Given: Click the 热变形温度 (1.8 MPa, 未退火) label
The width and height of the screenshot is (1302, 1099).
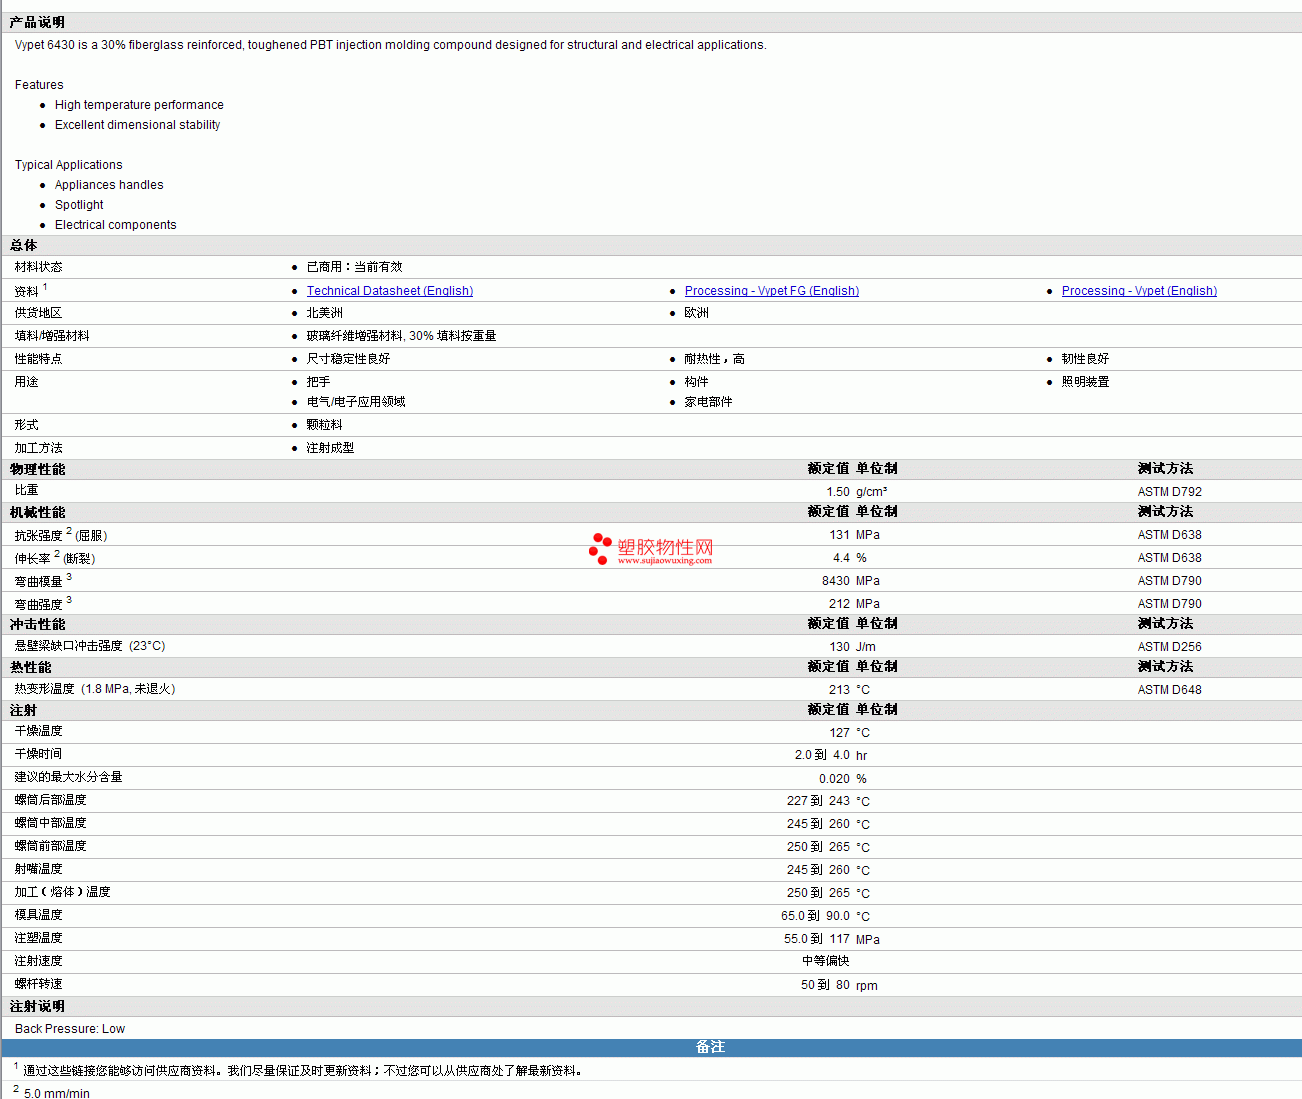Looking at the screenshot, I should click(95, 689).
